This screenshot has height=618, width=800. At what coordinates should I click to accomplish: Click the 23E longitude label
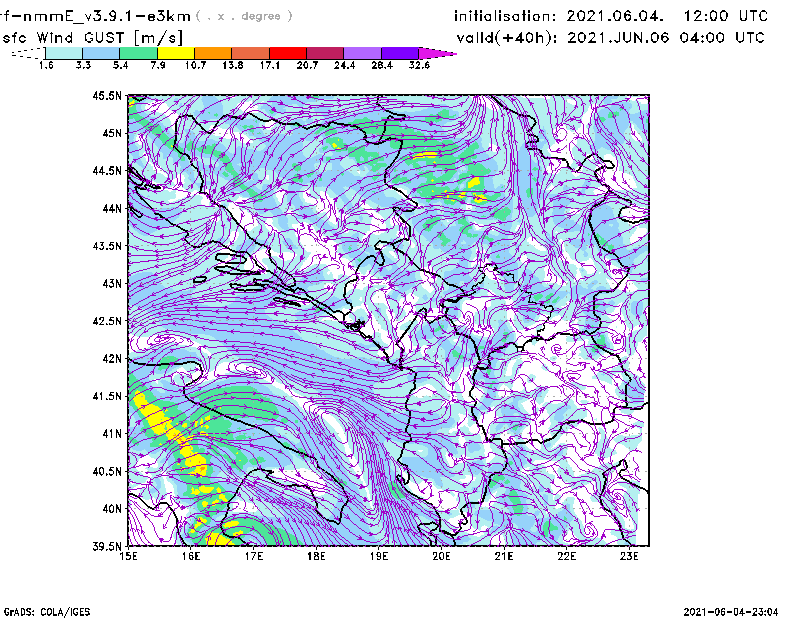(629, 556)
